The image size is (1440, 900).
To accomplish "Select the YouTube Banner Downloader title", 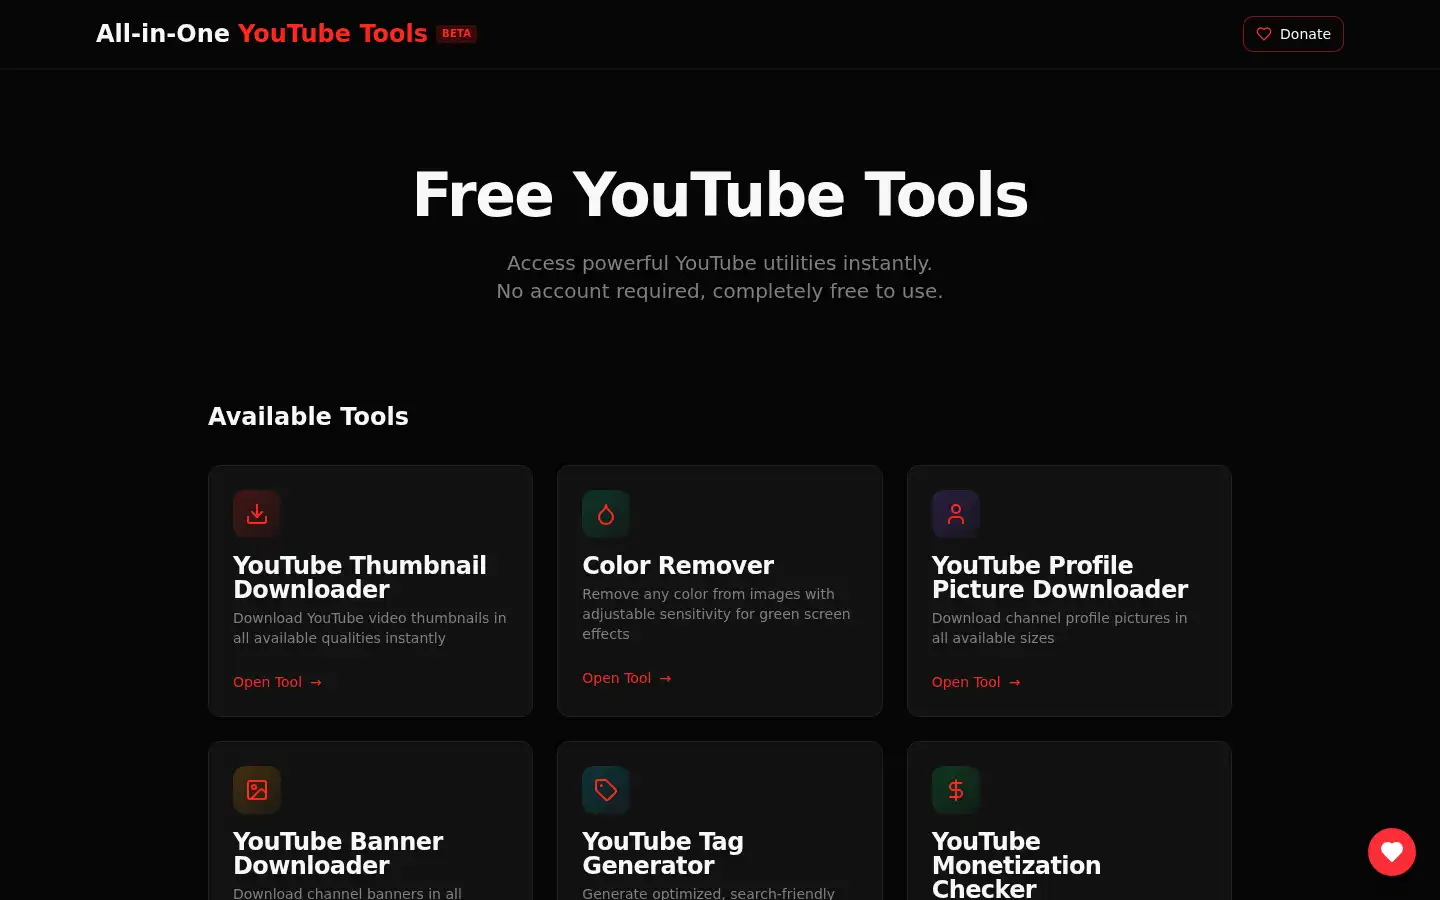I will click(338, 853).
